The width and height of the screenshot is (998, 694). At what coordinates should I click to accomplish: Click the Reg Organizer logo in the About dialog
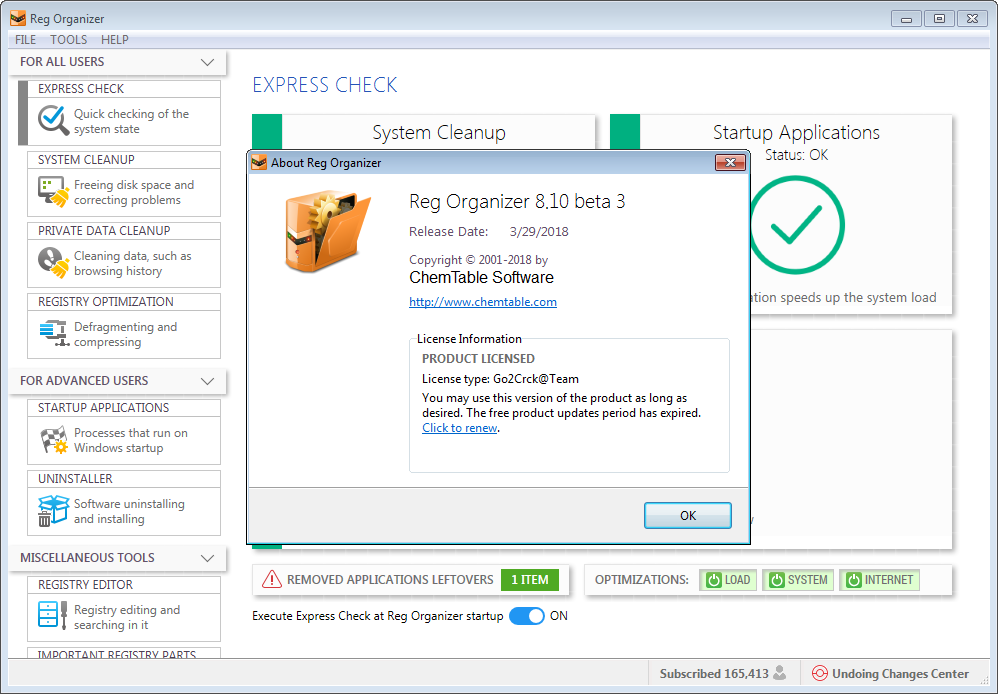327,231
